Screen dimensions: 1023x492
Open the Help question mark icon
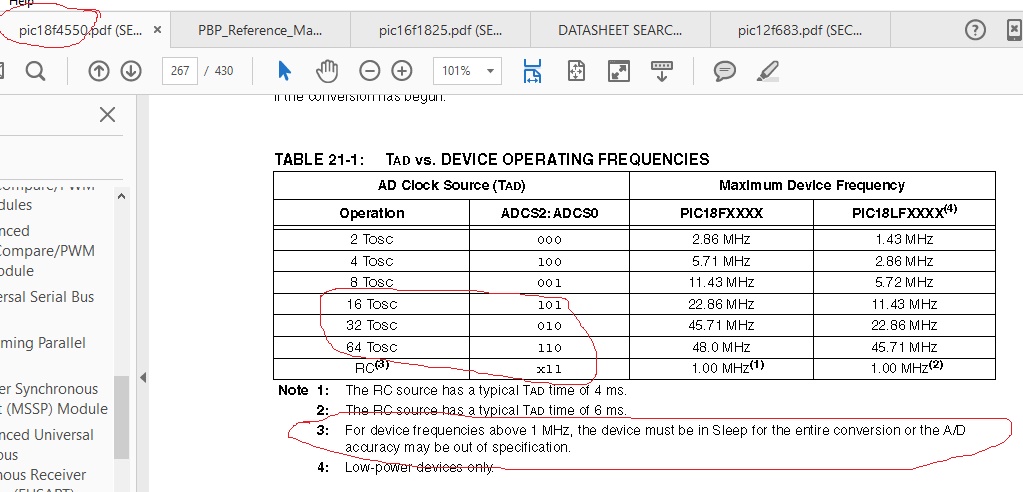tap(975, 30)
